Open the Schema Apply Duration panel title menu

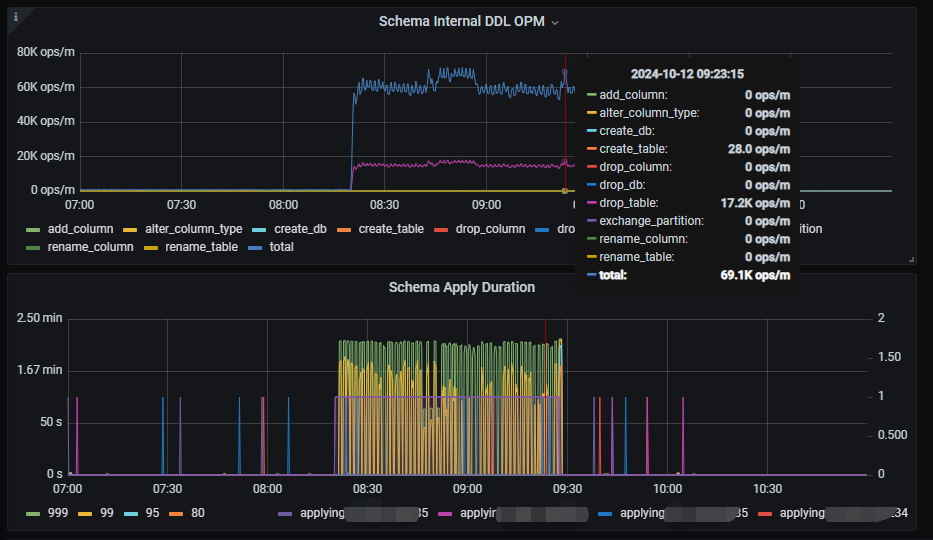(x=461, y=287)
